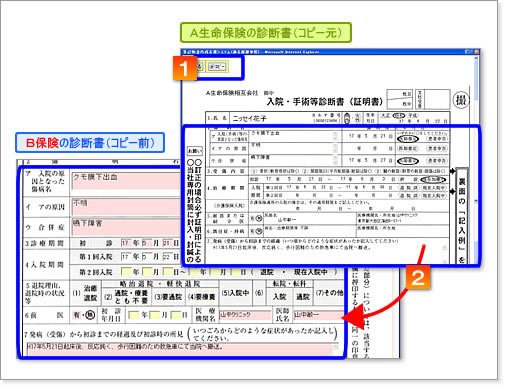The image size is (509, 389).
Task: Choose 退院 option in 第2回入院 row
Action: click(x=267, y=272)
